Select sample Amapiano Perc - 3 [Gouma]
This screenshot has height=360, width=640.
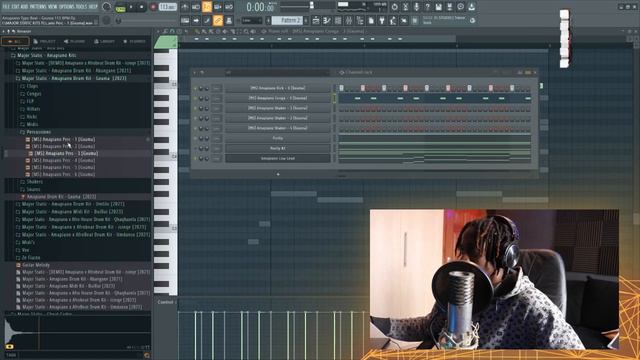click(x=66, y=153)
